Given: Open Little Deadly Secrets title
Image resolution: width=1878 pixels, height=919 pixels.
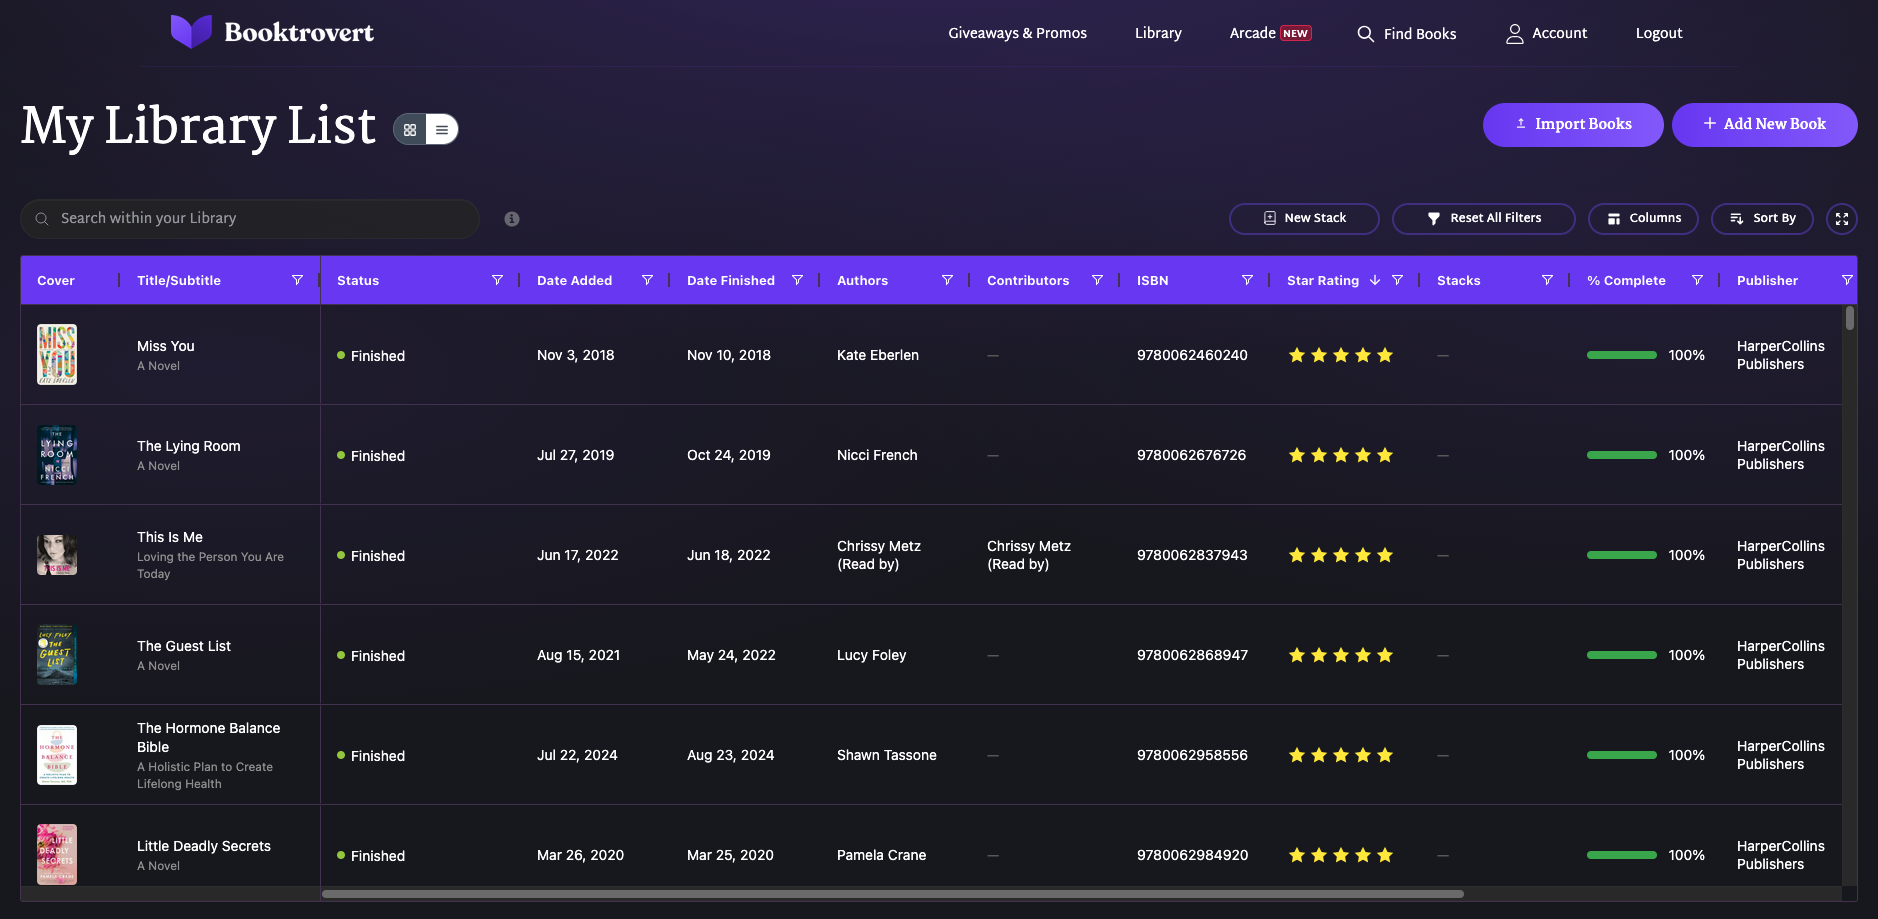Looking at the screenshot, I should (x=204, y=846).
